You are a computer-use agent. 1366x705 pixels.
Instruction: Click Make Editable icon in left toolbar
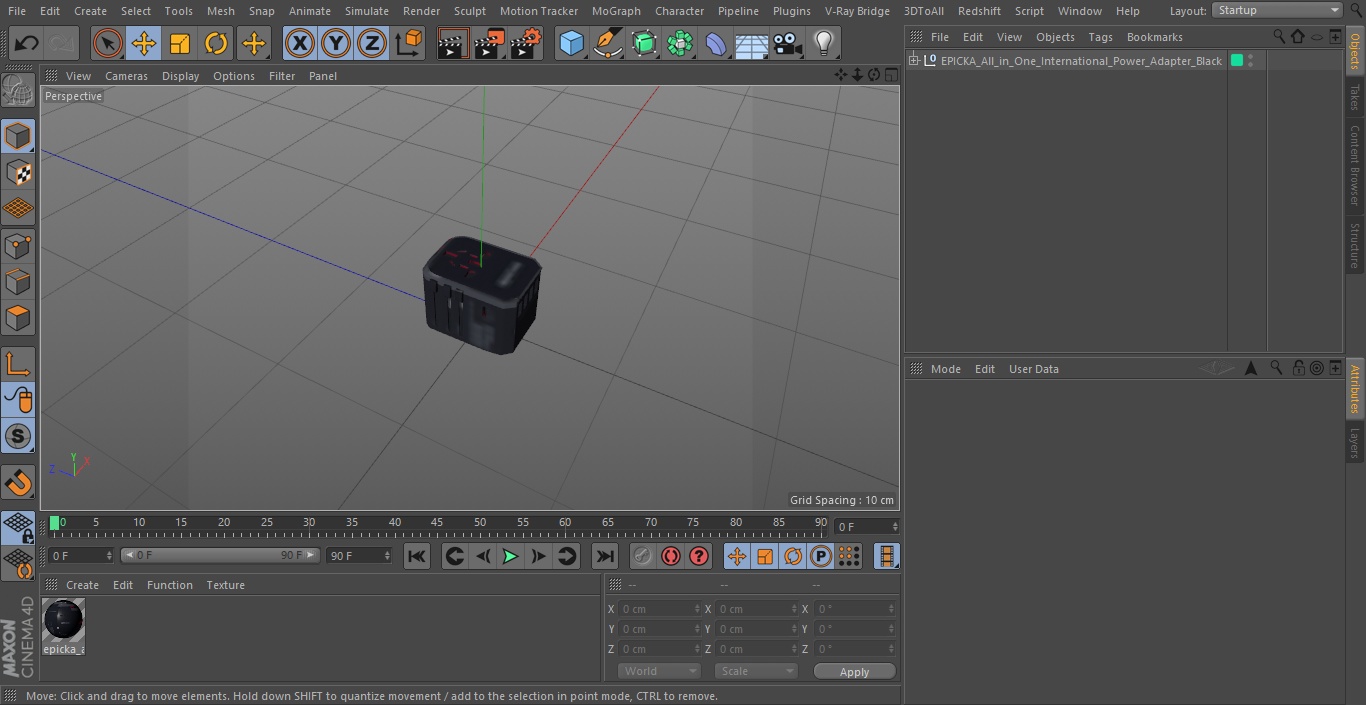(18, 91)
